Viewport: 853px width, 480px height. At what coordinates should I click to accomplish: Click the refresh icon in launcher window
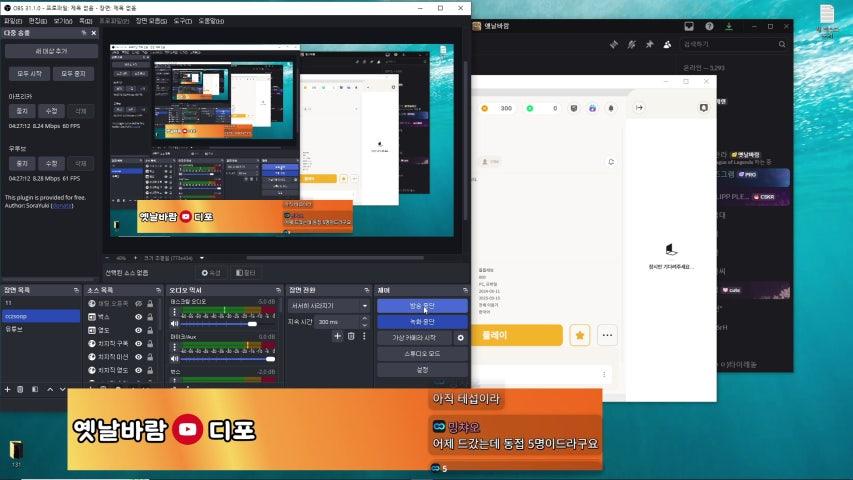611,162
